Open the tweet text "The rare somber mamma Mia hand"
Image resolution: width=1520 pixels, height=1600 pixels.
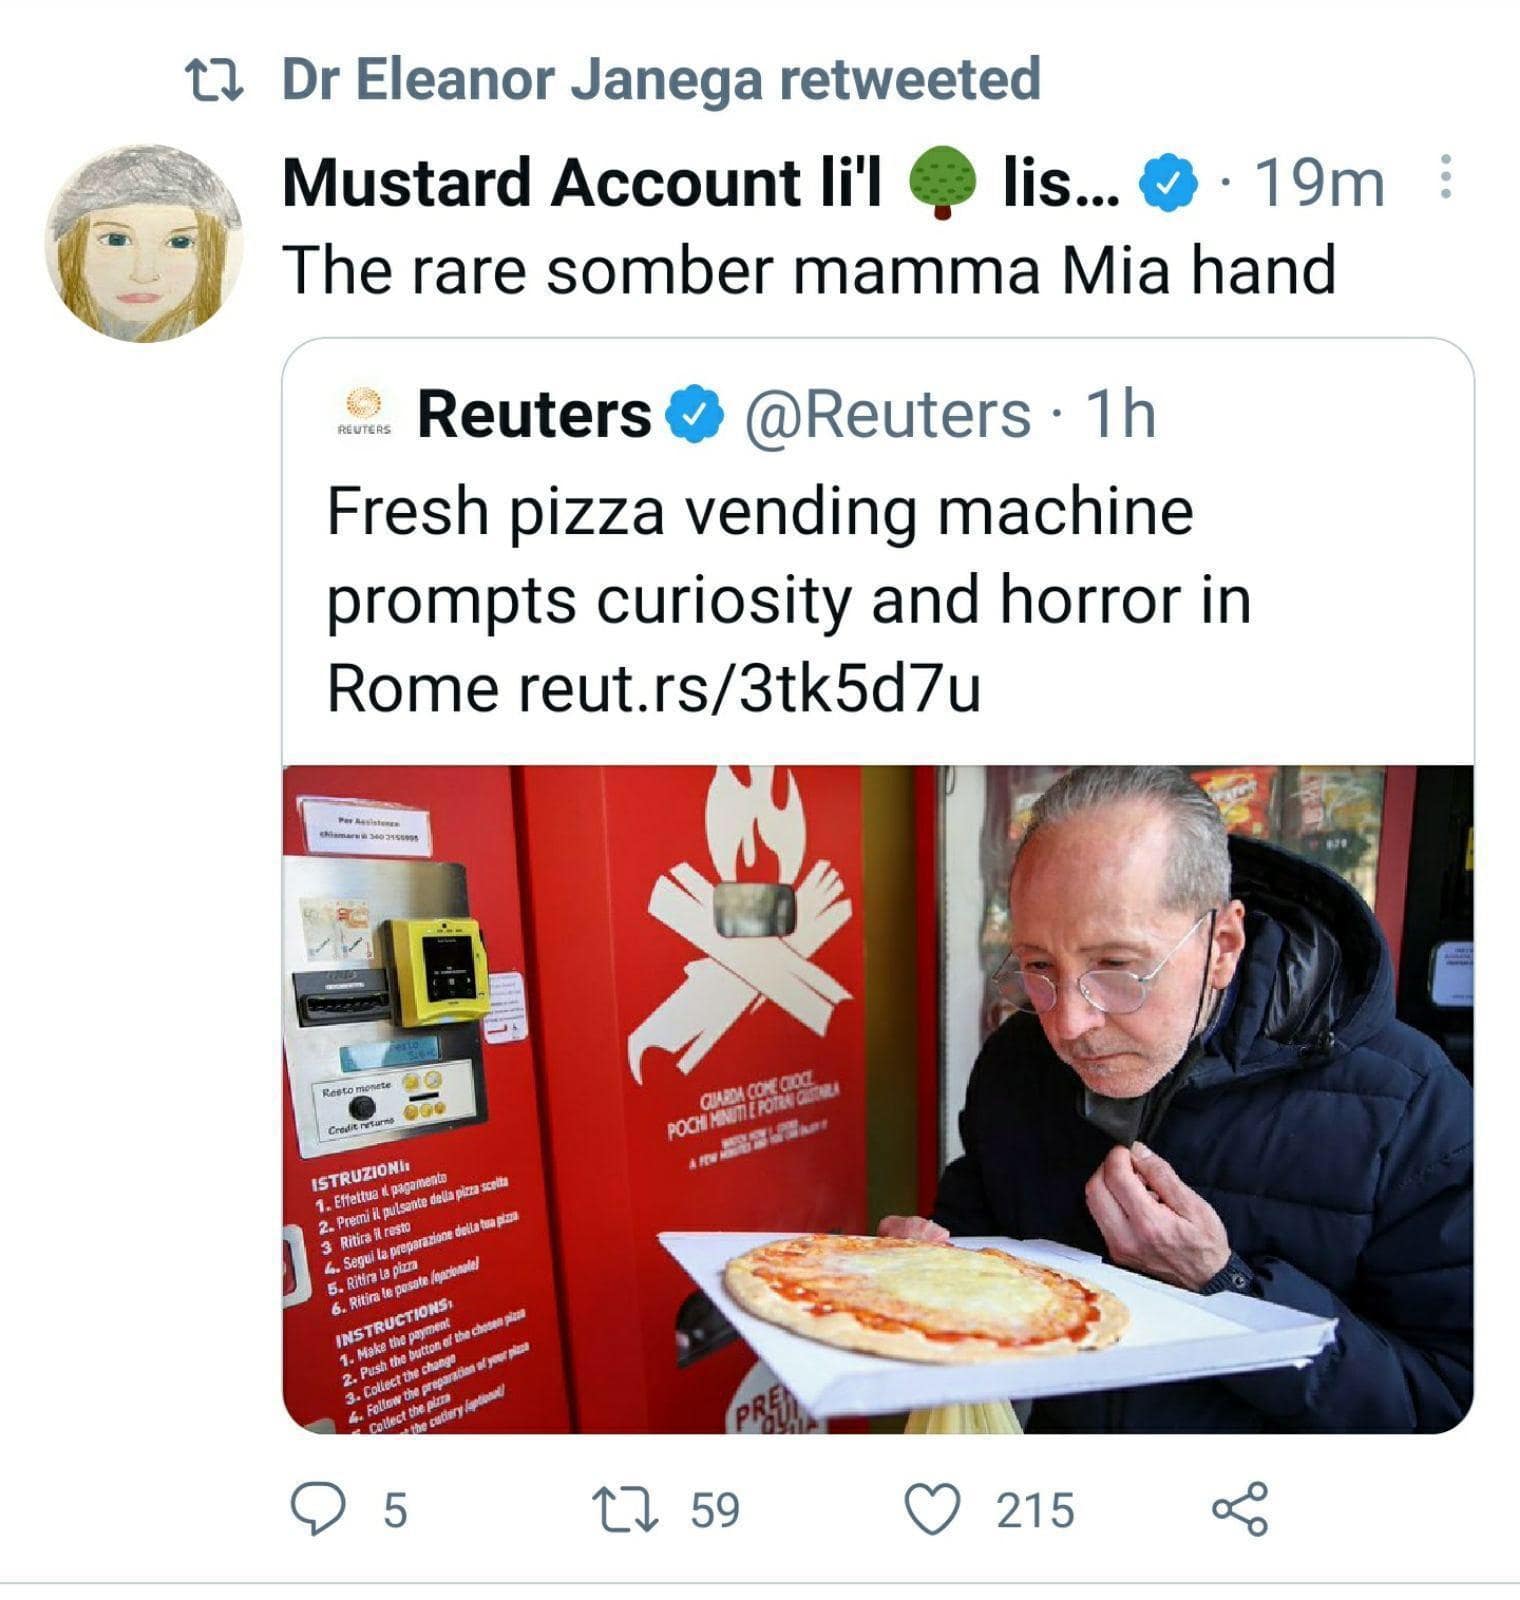(x=808, y=270)
